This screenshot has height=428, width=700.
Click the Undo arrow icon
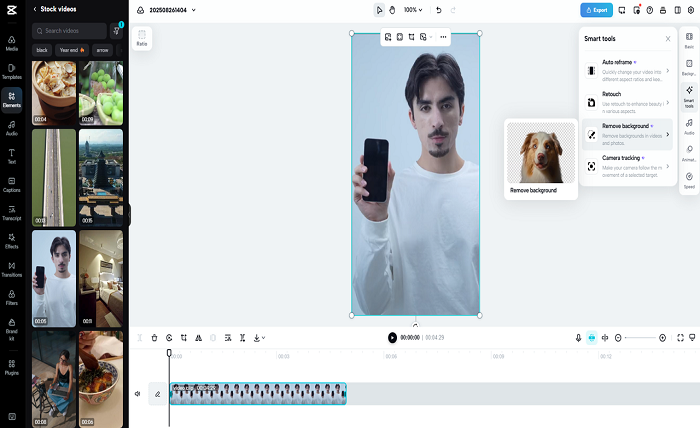tap(438, 10)
